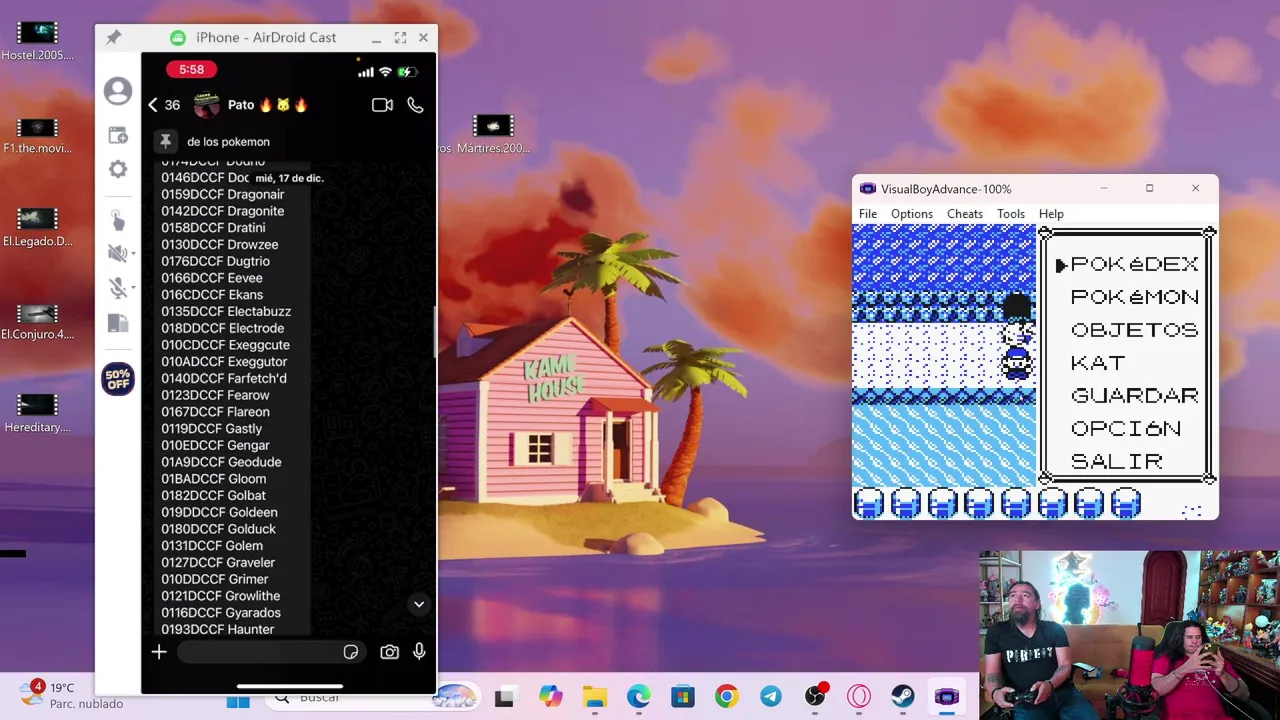
Task: Click POKéMON in the game menu
Action: coord(1134,297)
